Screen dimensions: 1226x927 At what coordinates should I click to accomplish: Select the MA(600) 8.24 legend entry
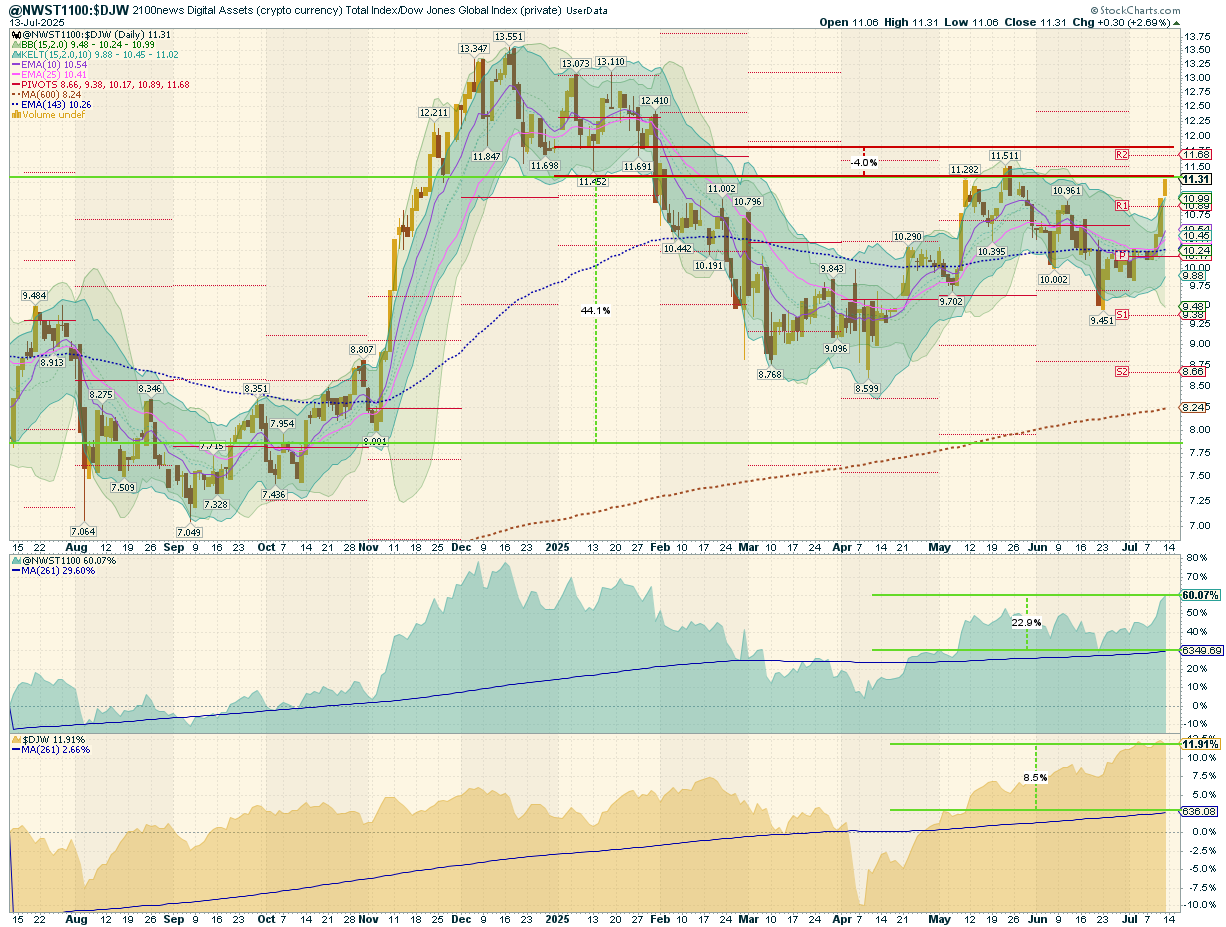tap(52, 94)
